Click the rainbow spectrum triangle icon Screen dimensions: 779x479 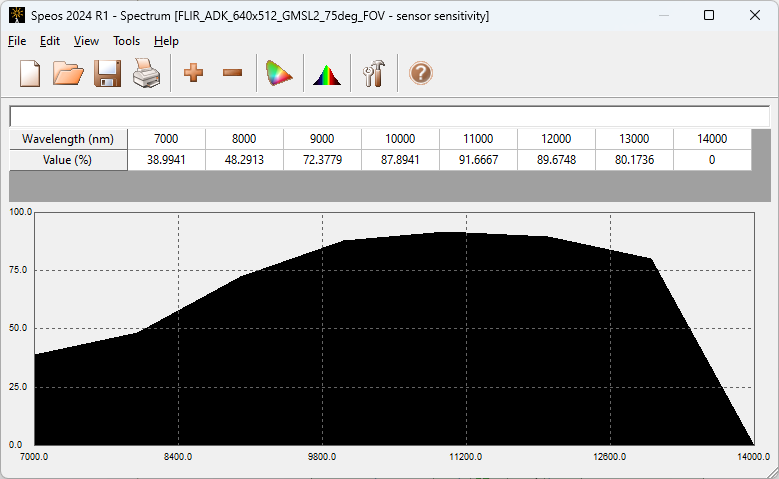pos(327,74)
